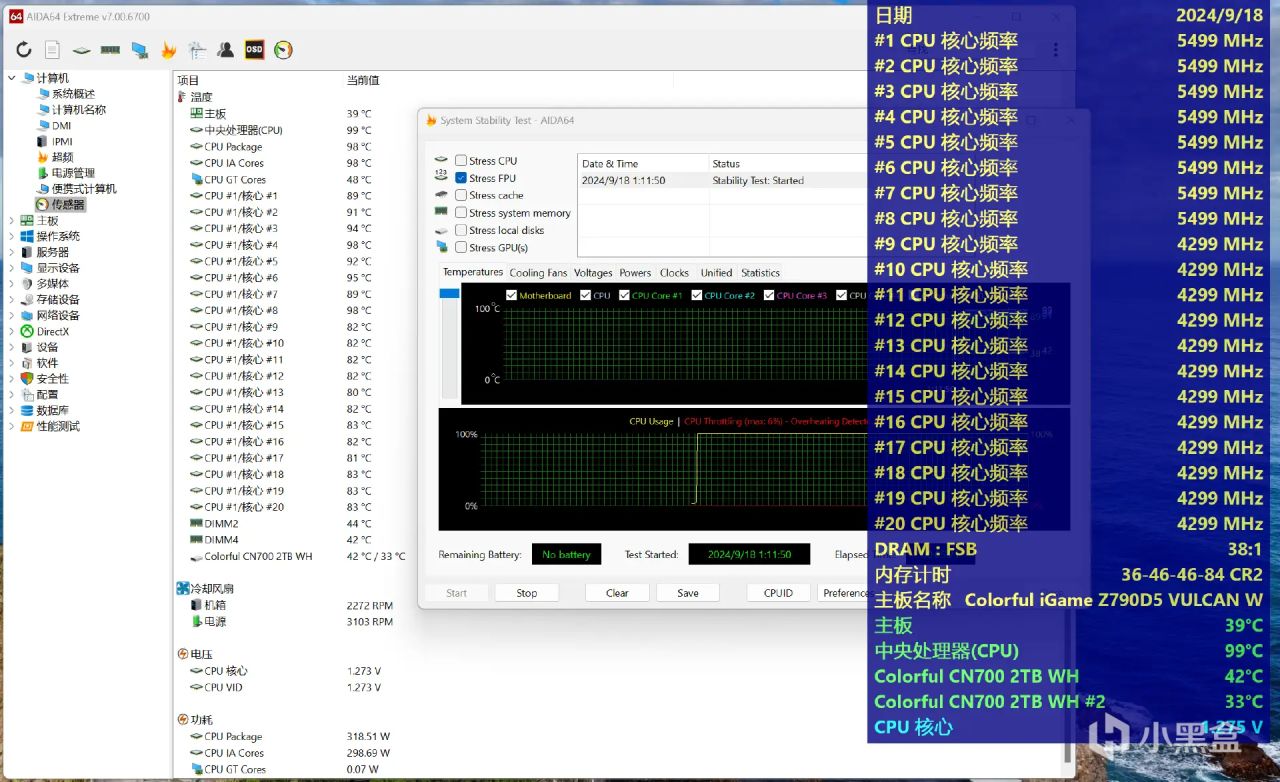The height and width of the screenshot is (782, 1280).
Task: Enable the Stress local disks checkbox
Action: tap(461, 230)
